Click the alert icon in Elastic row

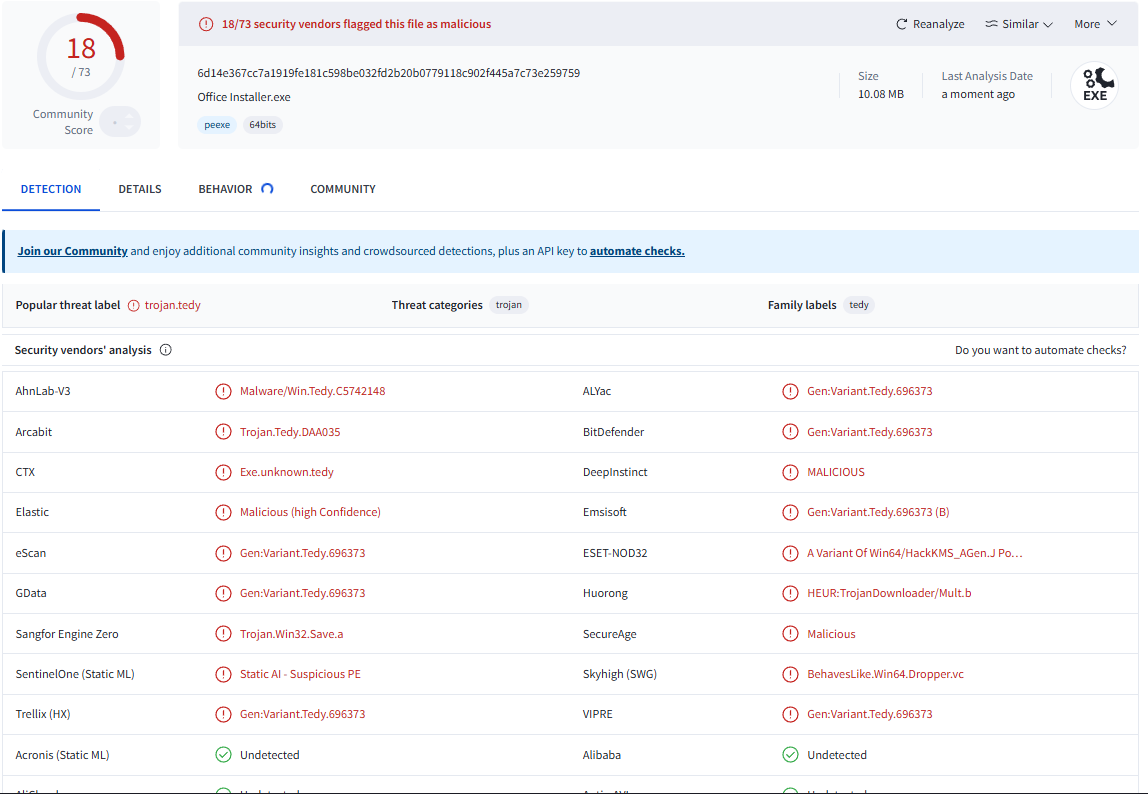tap(223, 513)
